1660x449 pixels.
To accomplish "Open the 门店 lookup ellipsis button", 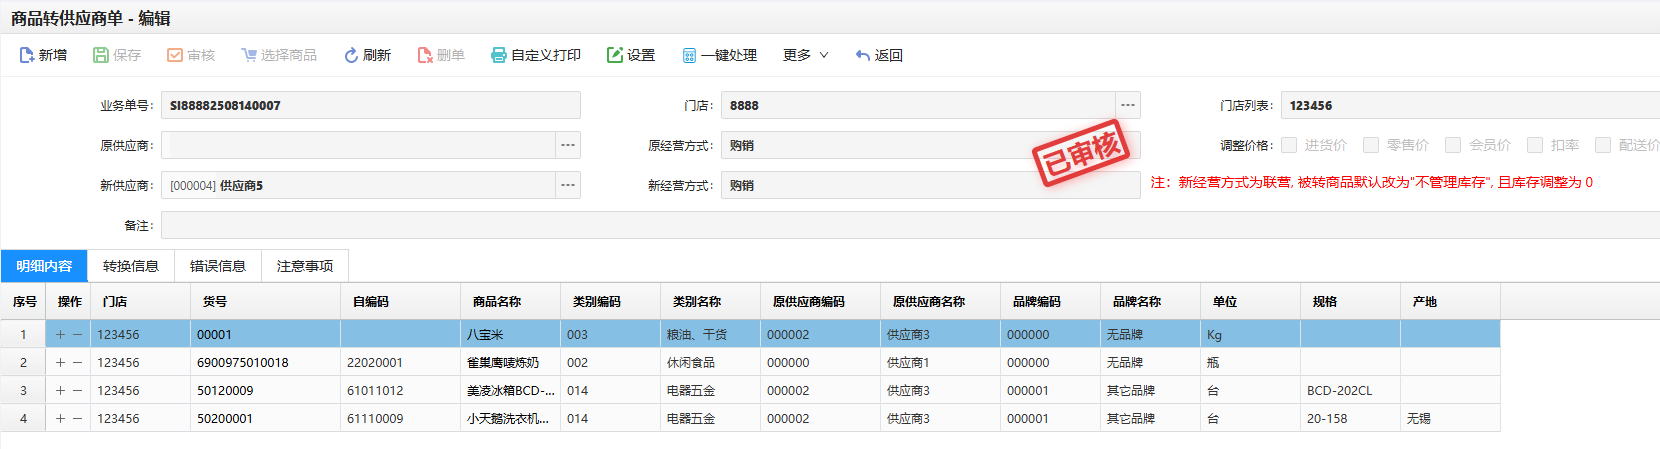I will tap(1128, 105).
